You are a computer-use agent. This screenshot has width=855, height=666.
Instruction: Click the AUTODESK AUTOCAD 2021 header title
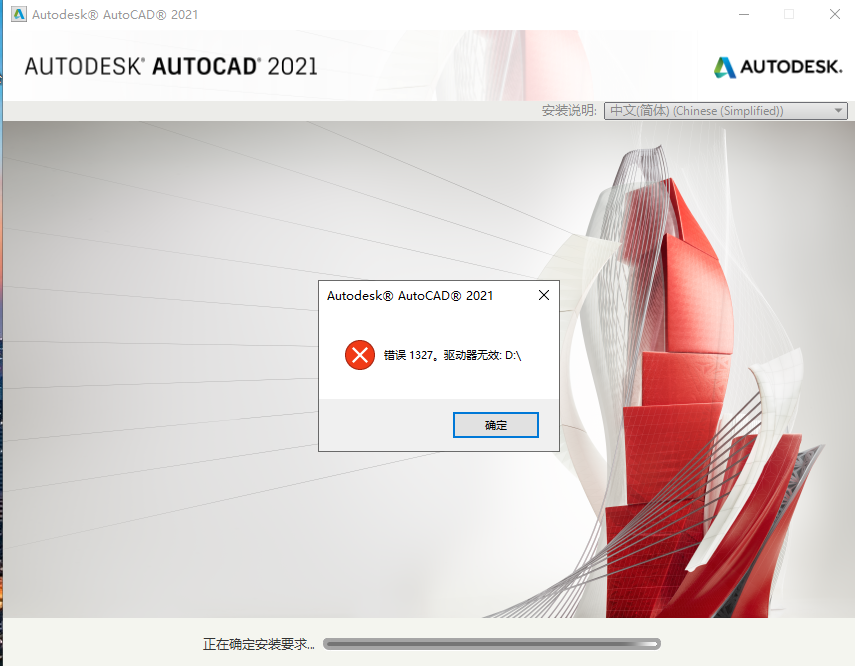coord(171,67)
